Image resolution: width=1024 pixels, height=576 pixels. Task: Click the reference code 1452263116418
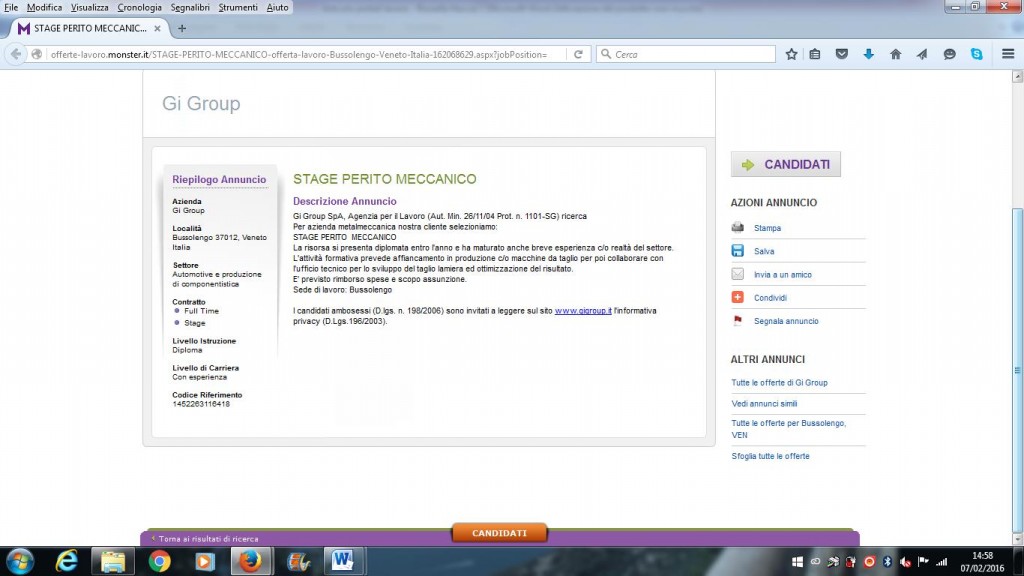201,404
